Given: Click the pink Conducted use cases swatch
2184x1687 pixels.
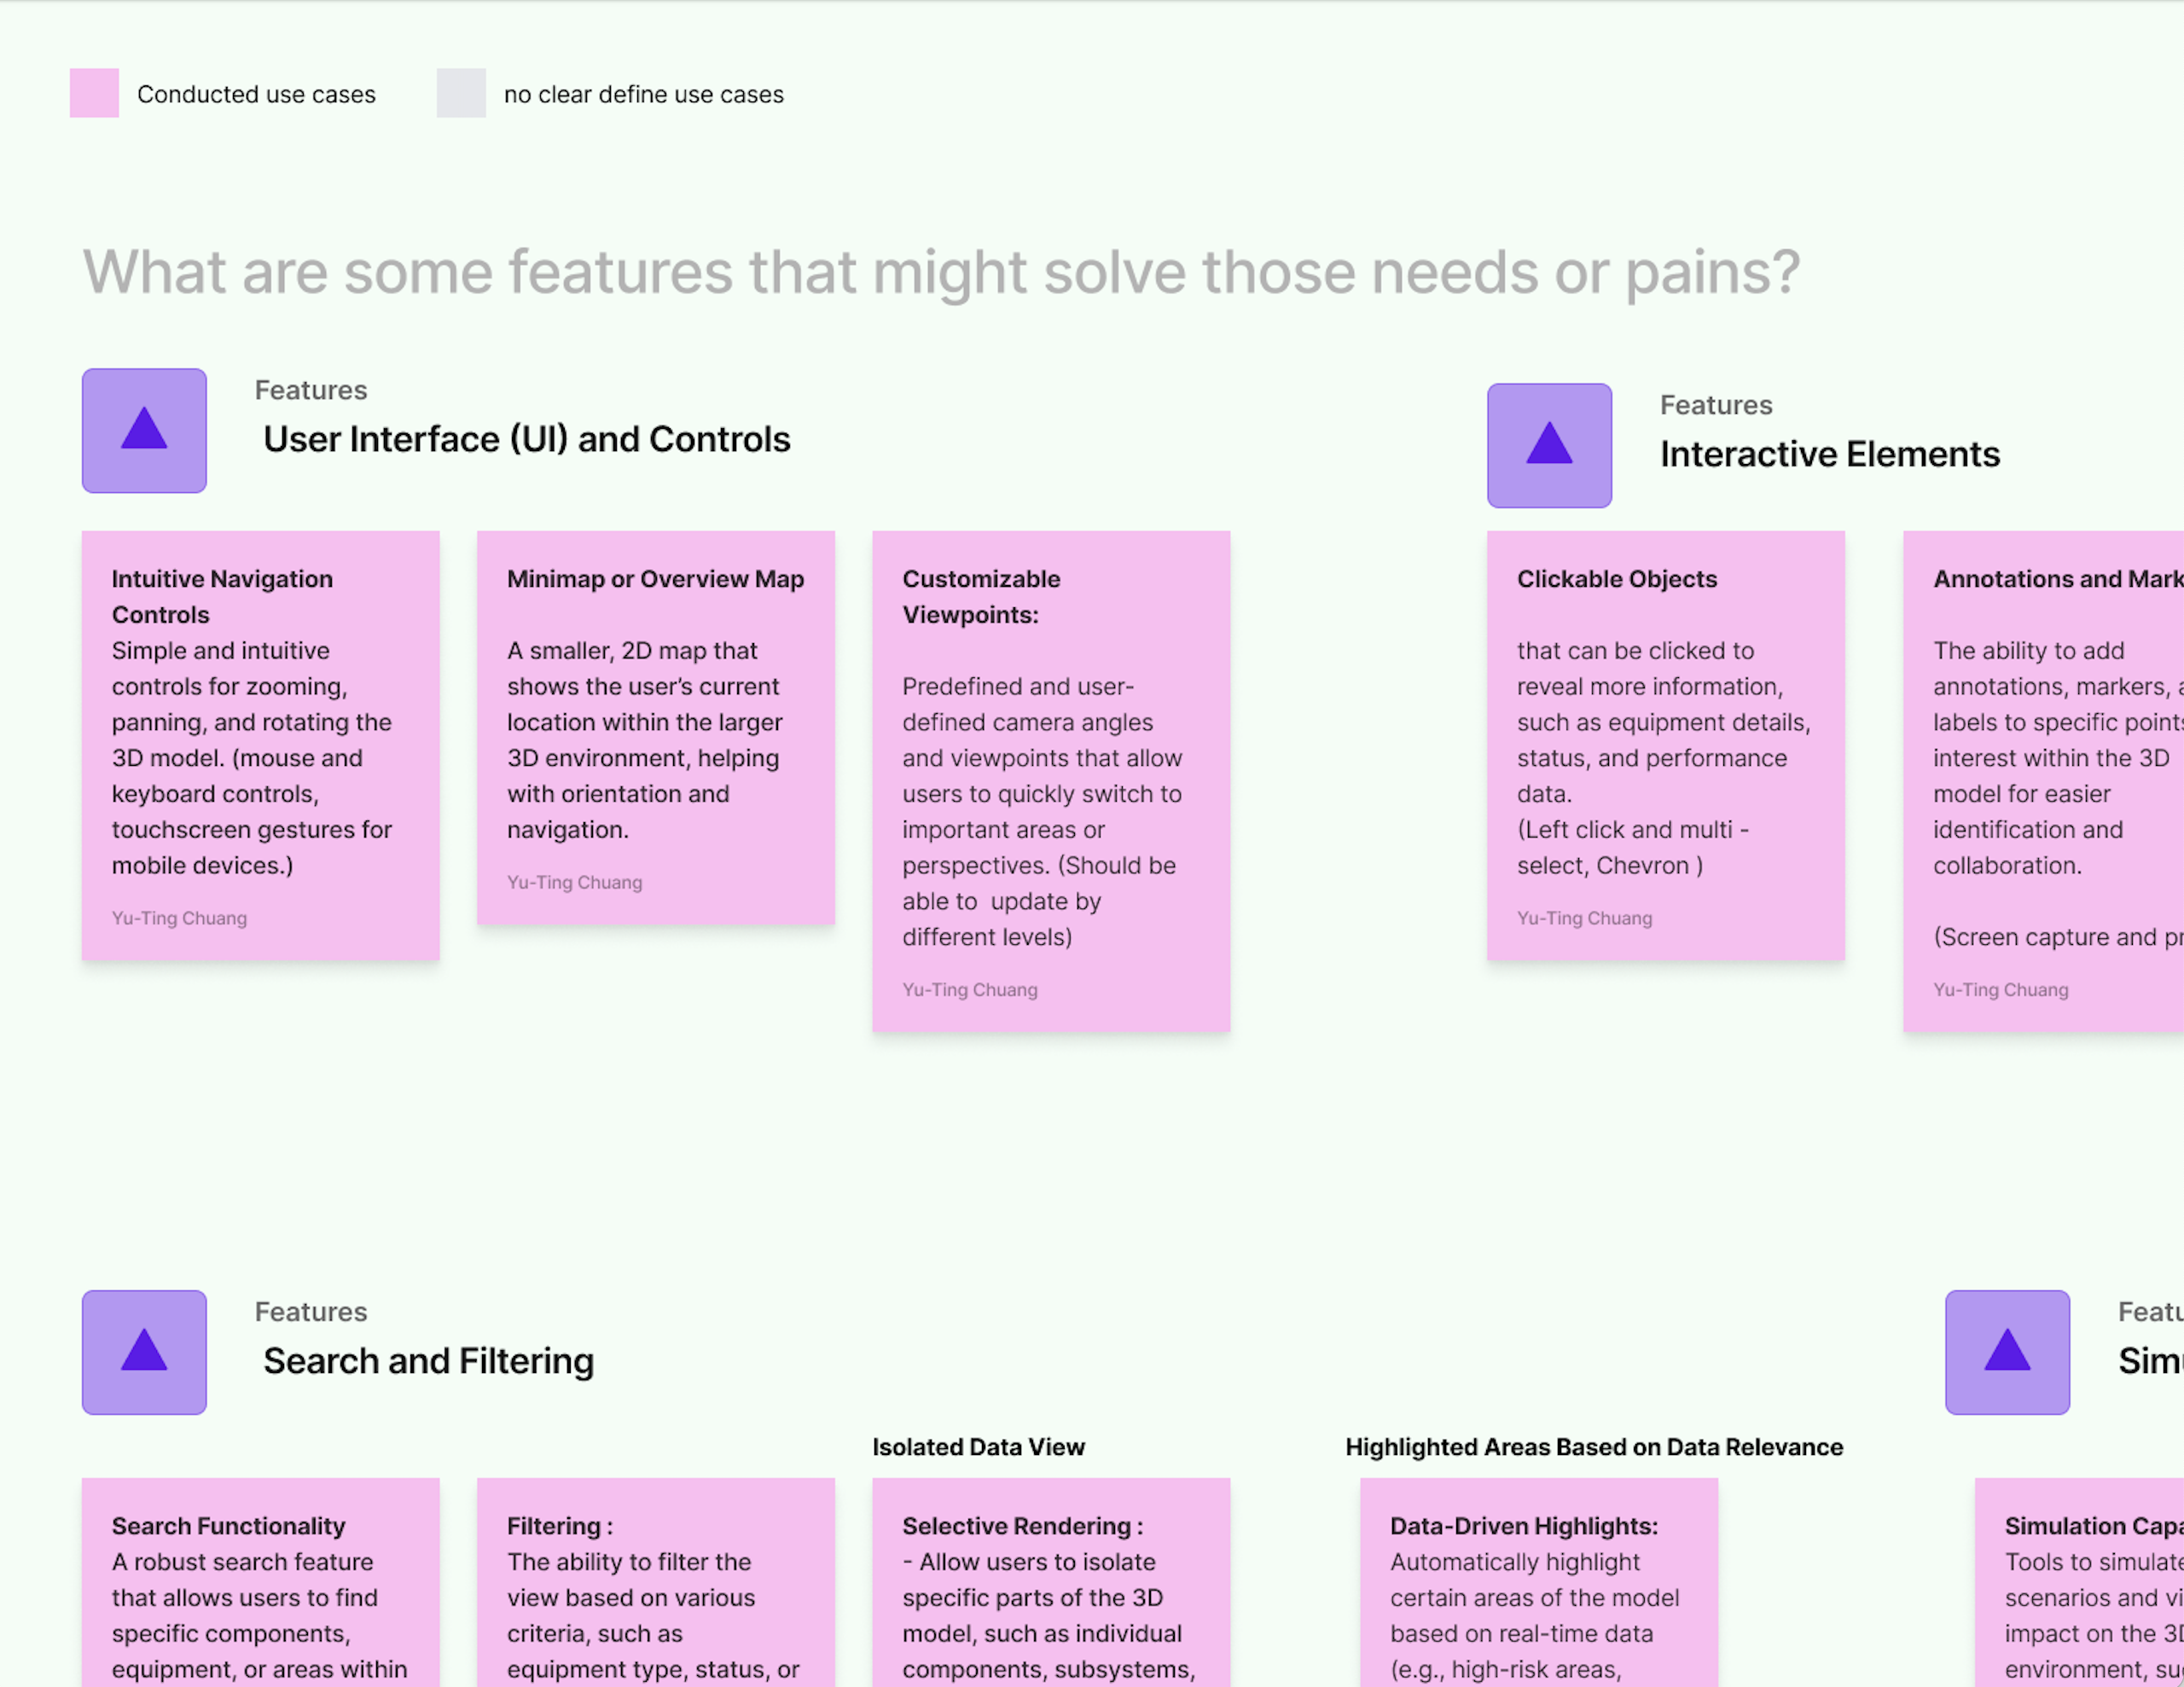Looking at the screenshot, I should tap(94, 93).
